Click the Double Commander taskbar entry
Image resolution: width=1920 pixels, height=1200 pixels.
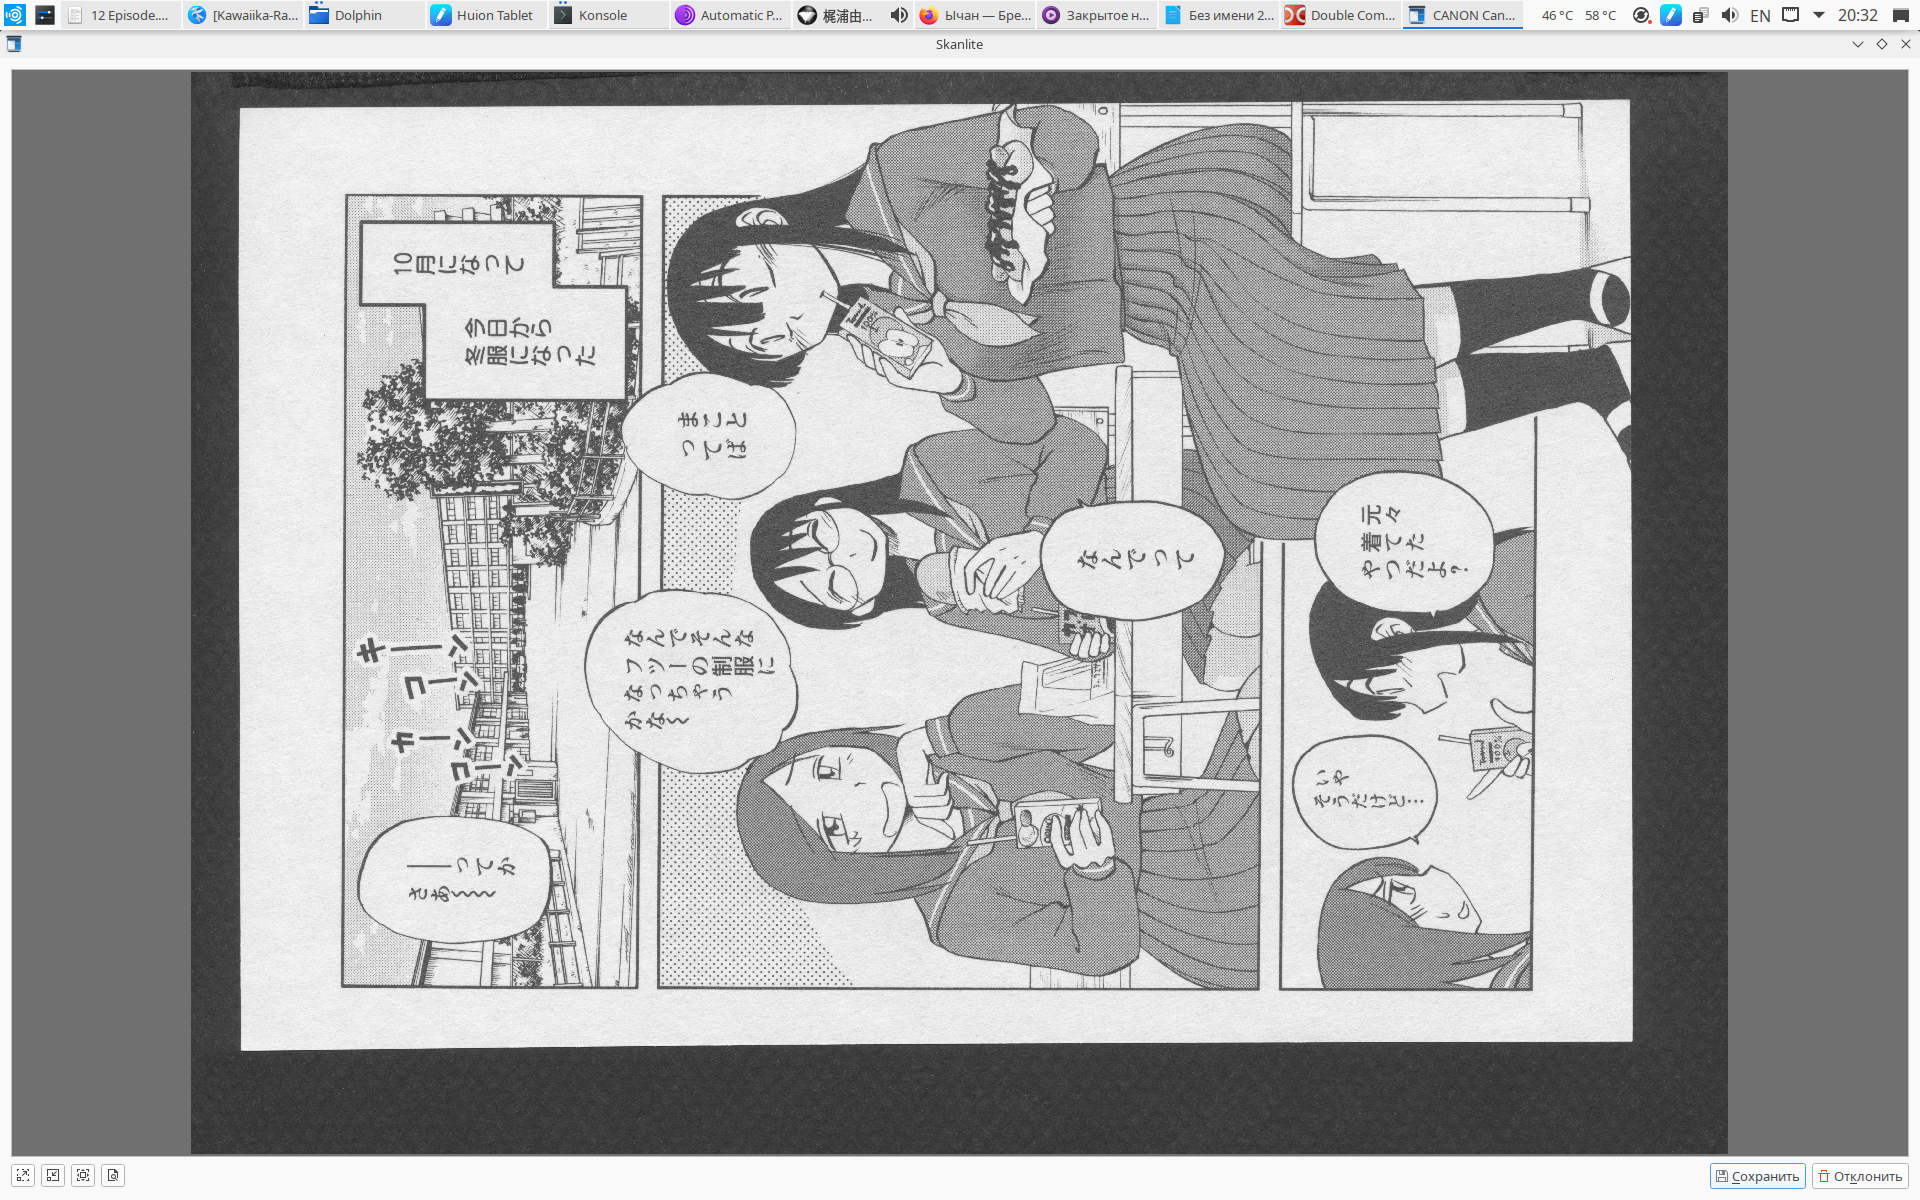coord(1340,15)
